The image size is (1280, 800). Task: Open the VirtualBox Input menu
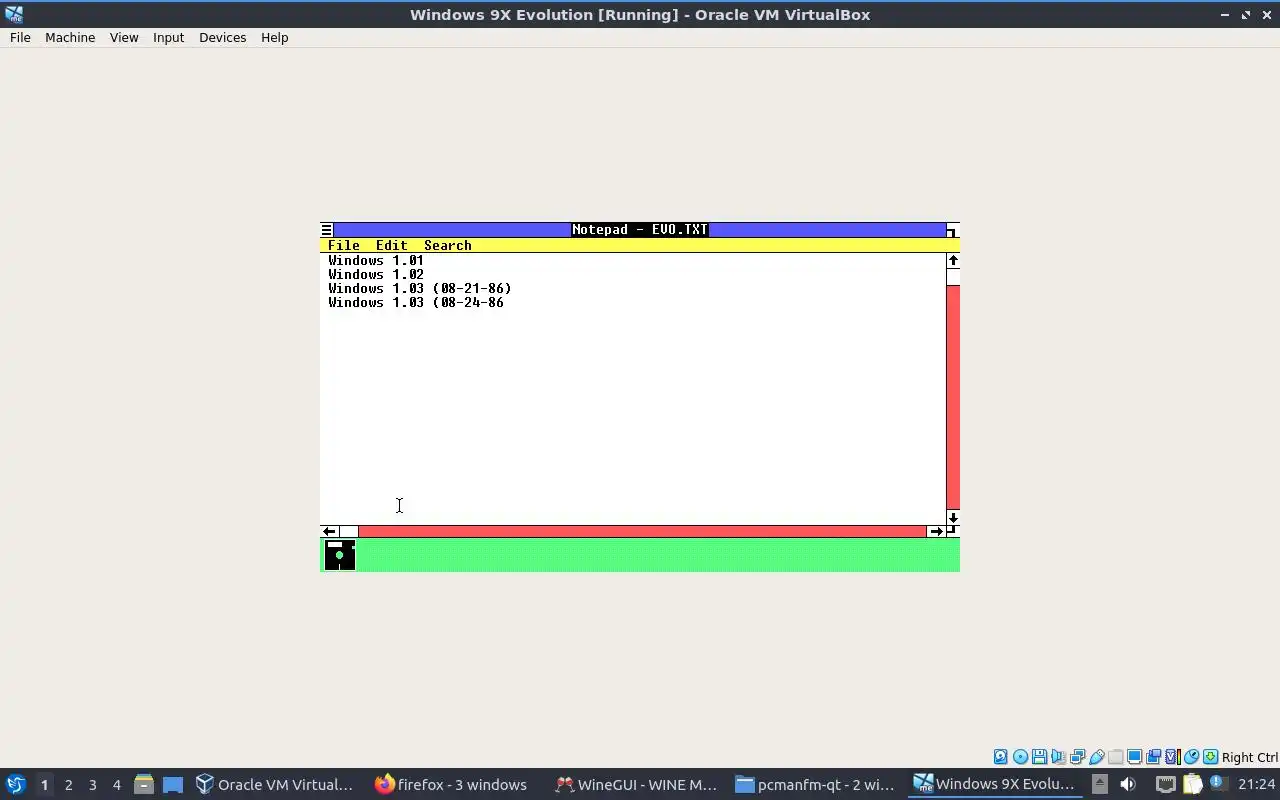pyautogui.click(x=168, y=37)
